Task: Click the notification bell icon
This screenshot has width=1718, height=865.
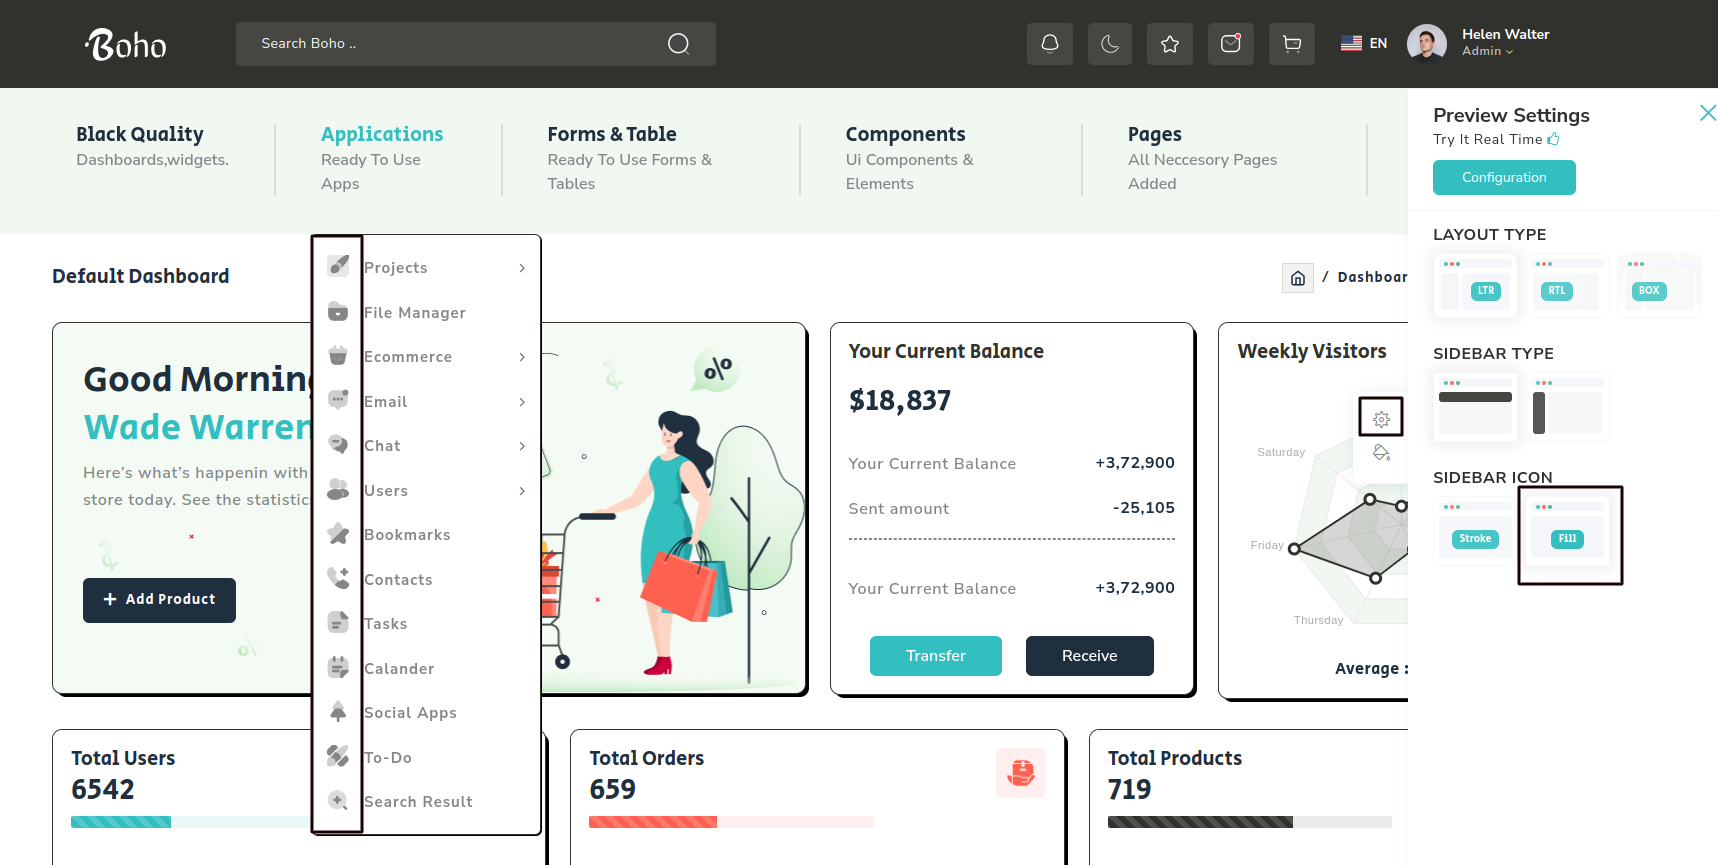Action: [1049, 44]
